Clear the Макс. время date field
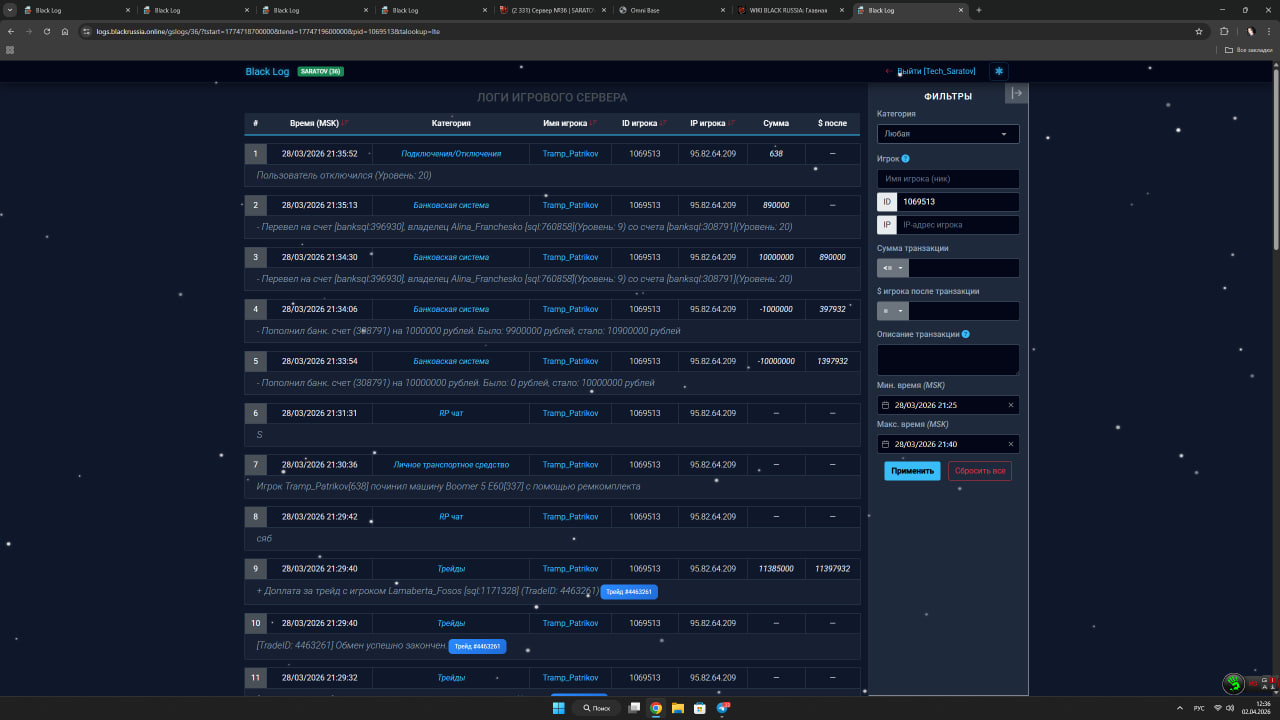The image size is (1280, 720). 1010,444
